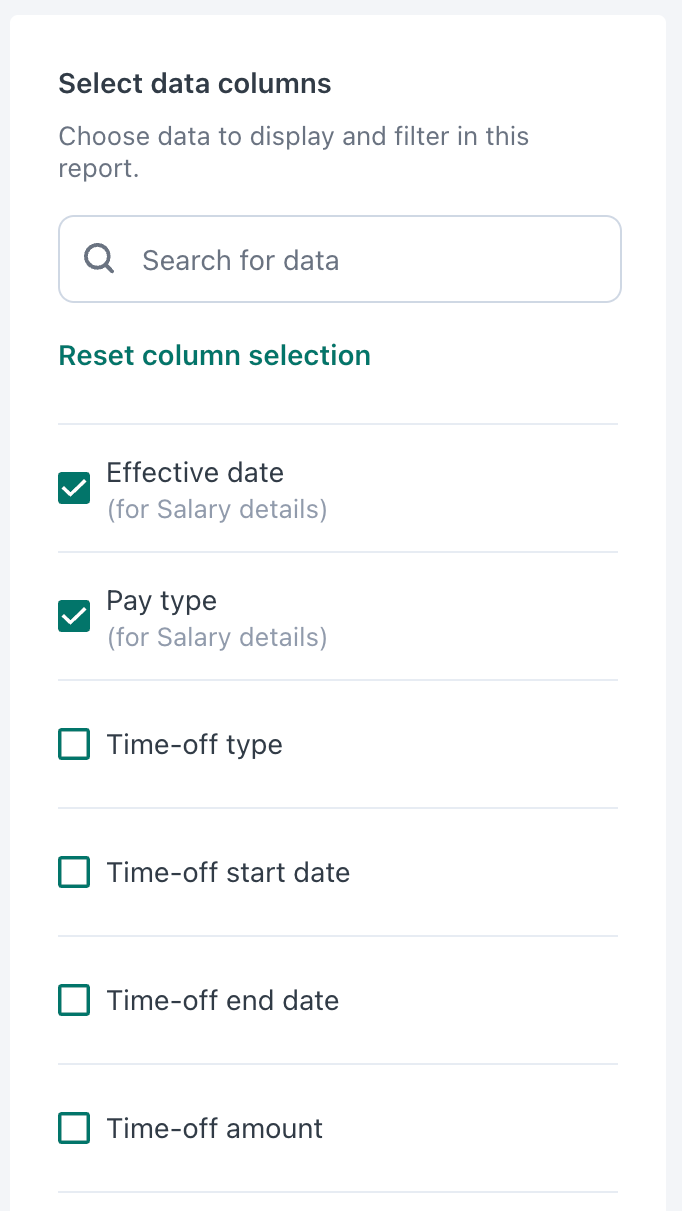Image resolution: width=682 pixels, height=1211 pixels.
Task: Click the Salary details note under Effective date
Action: pyautogui.click(x=217, y=510)
